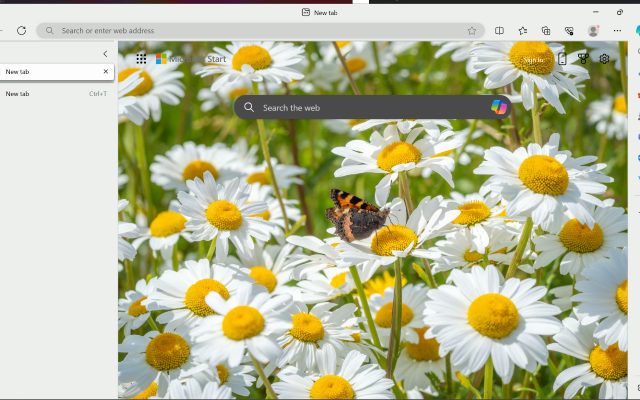This screenshot has width=640, height=400.
Task: Open Microsoft Rewards trophy icon
Action: click(583, 59)
